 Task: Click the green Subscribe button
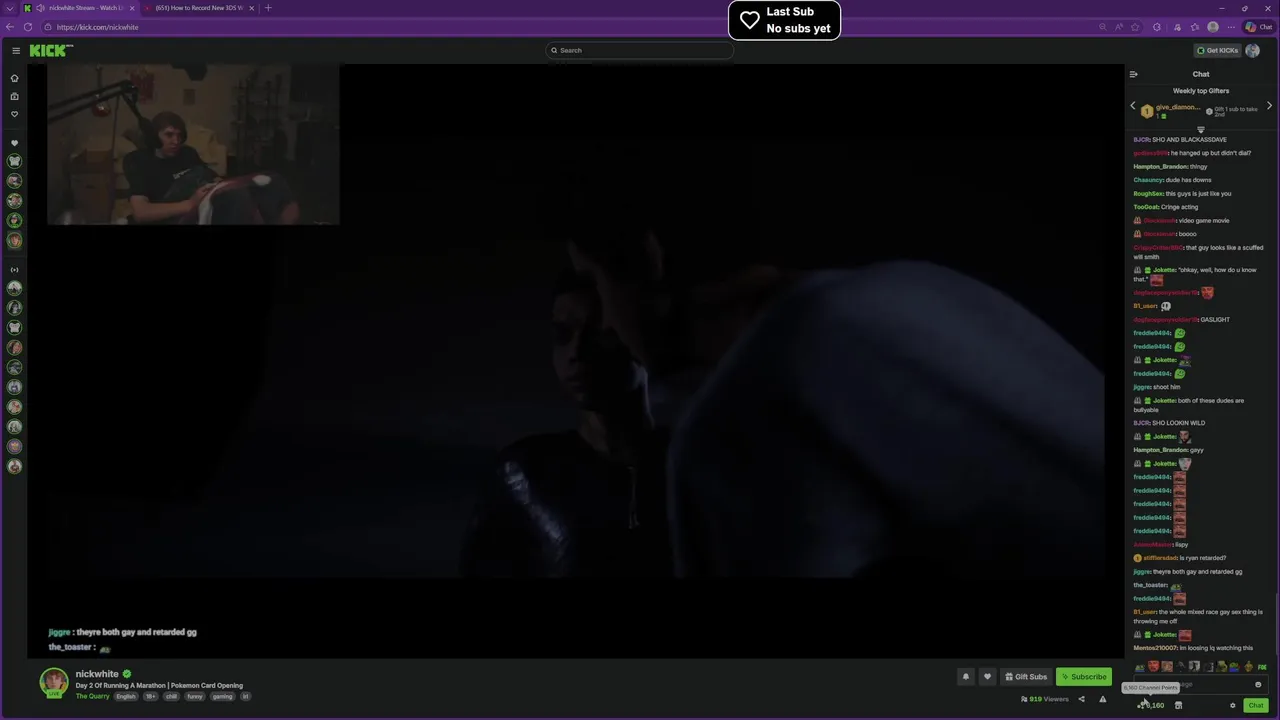point(1084,677)
